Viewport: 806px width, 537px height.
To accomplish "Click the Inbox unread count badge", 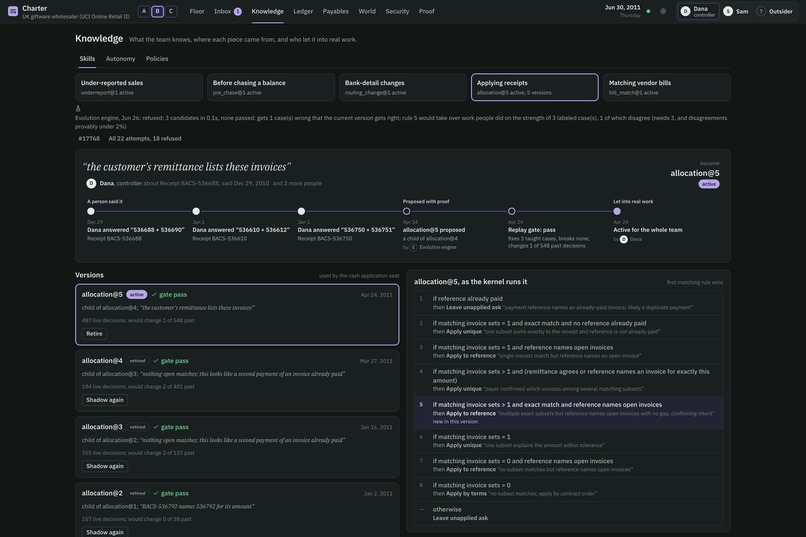I will [x=237, y=12].
